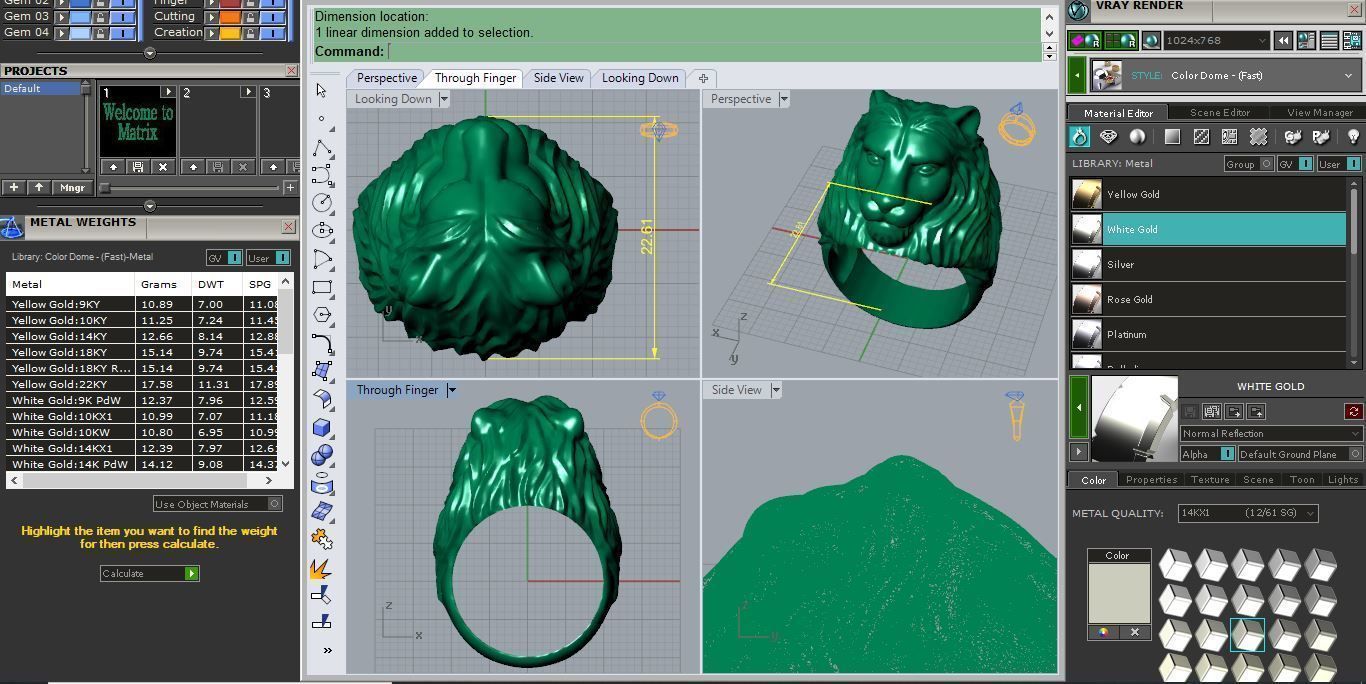1366x684 pixels.
Task: Select the ellipse tool in the left toolbar
Action: pos(322,230)
